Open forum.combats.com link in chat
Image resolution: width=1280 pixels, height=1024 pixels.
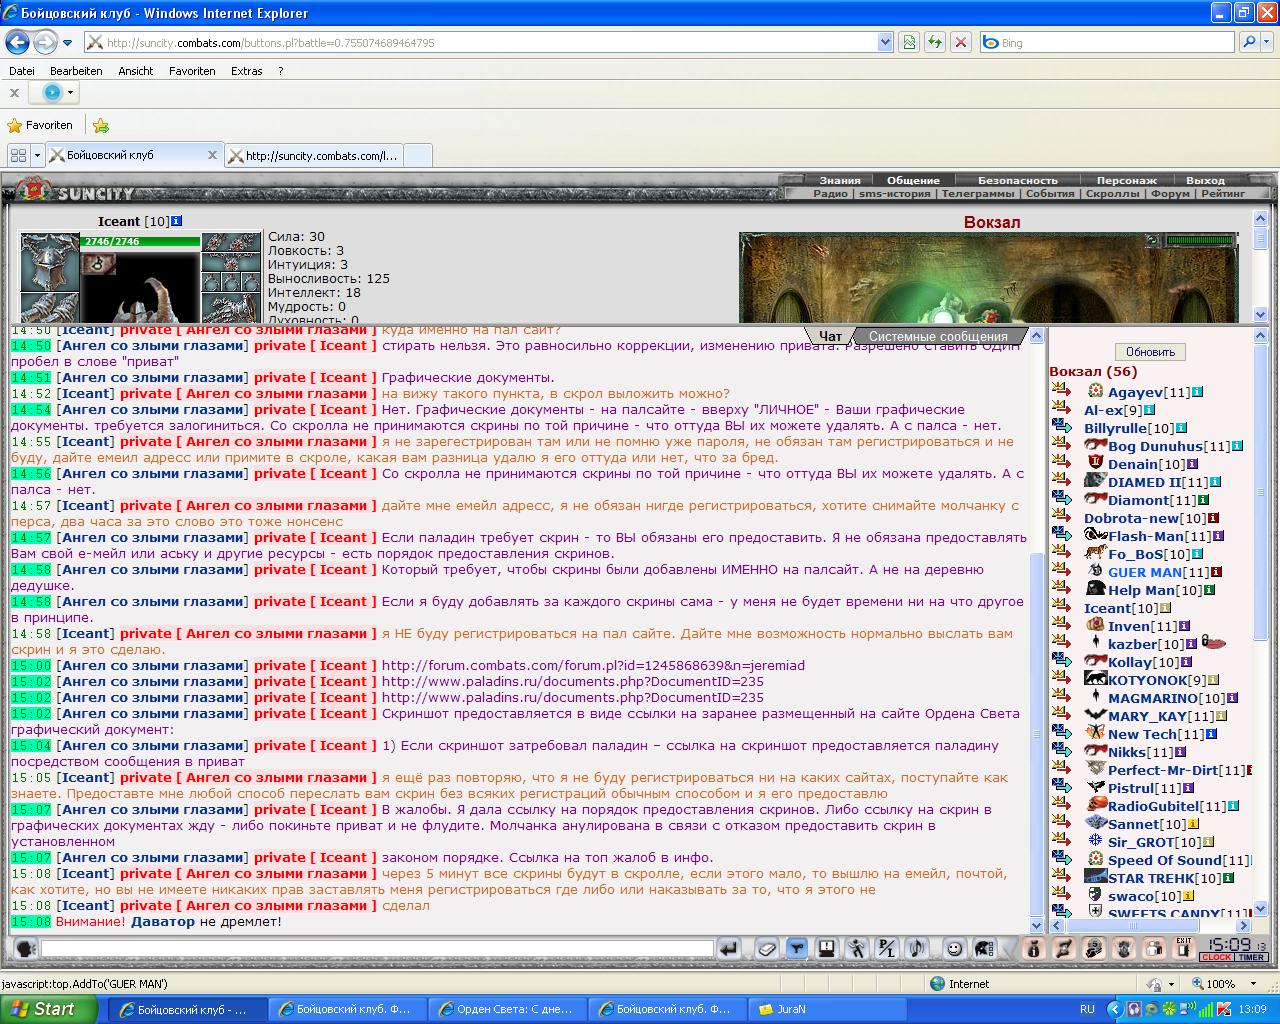pos(593,665)
